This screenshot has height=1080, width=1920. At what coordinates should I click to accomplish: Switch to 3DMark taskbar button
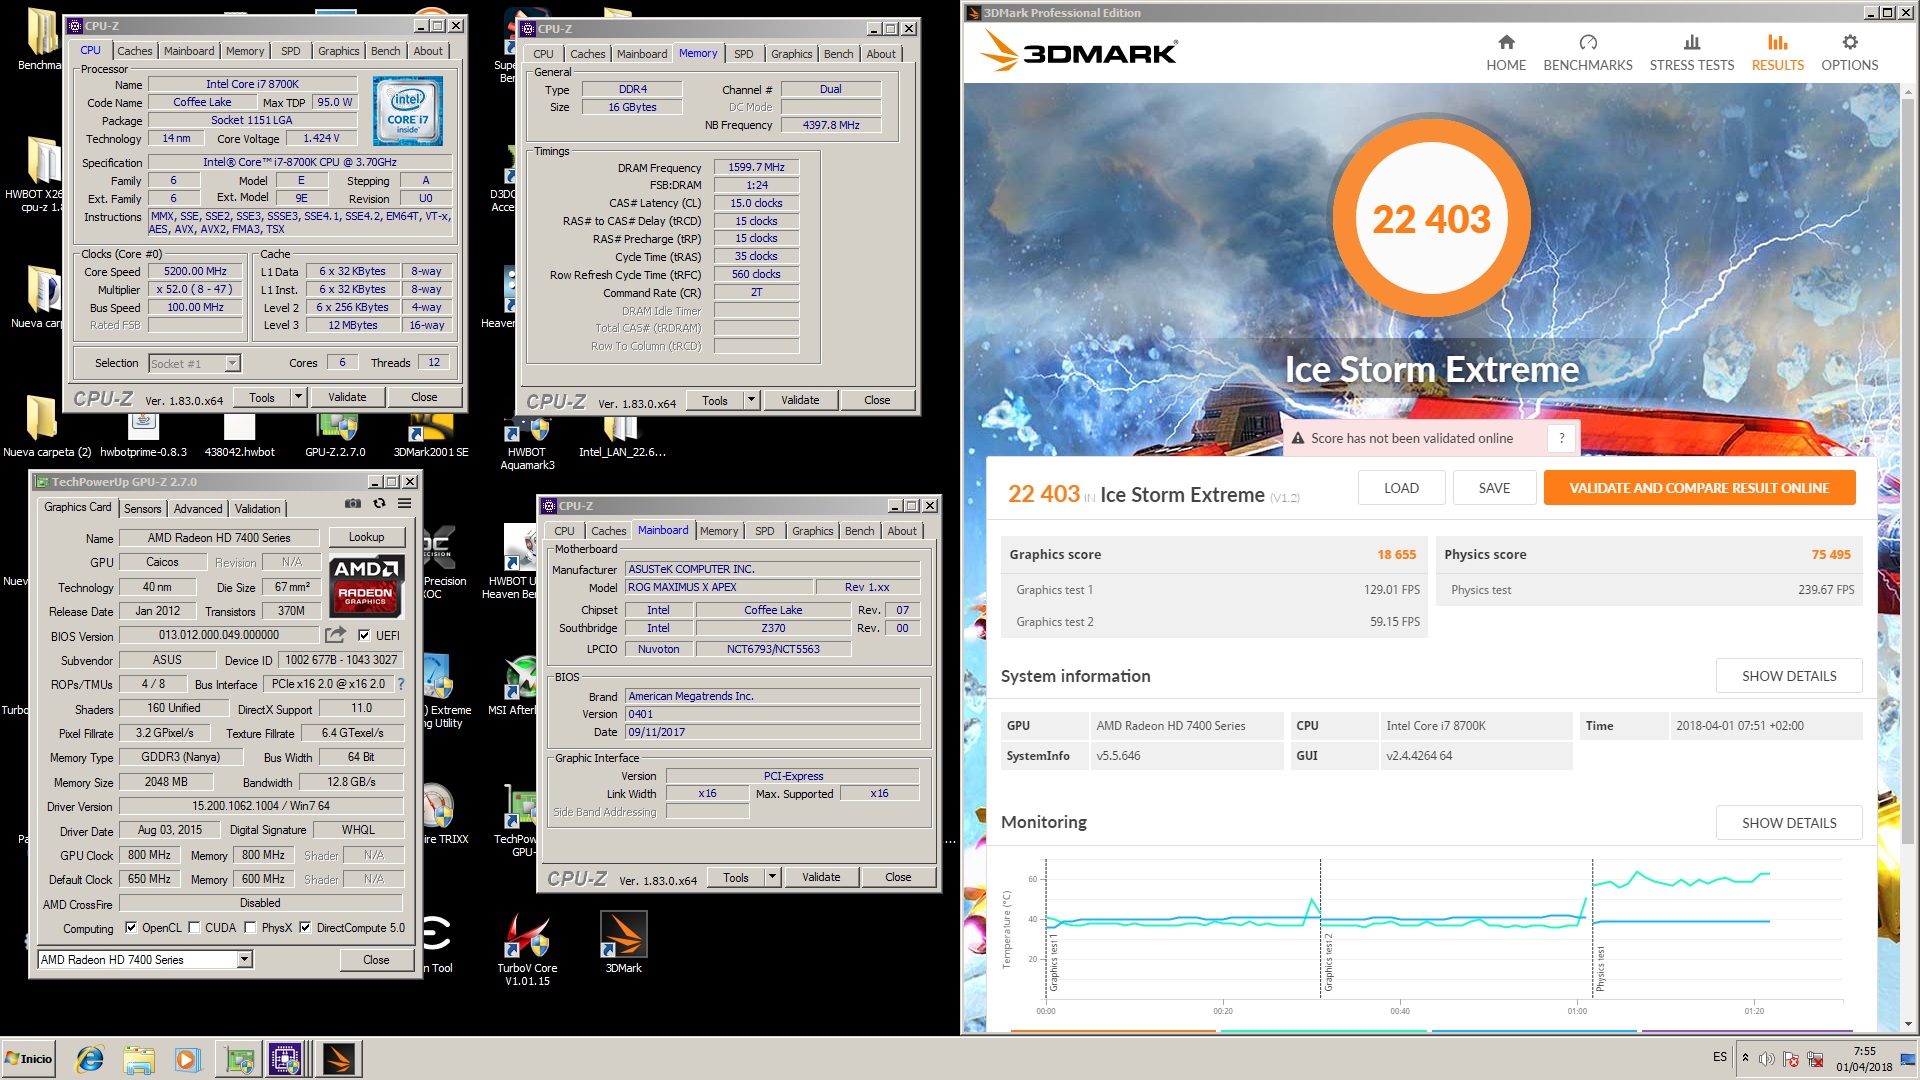[x=338, y=1059]
